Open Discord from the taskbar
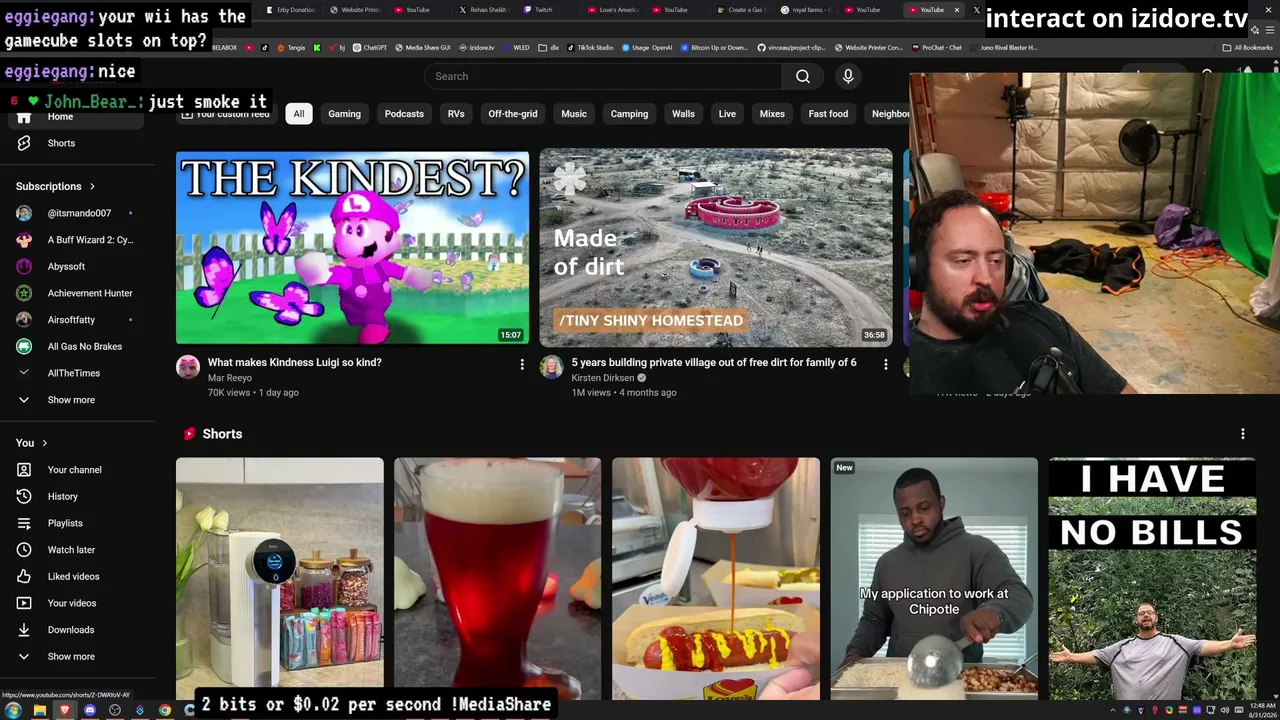This screenshot has height=720, width=1280. (x=90, y=710)
